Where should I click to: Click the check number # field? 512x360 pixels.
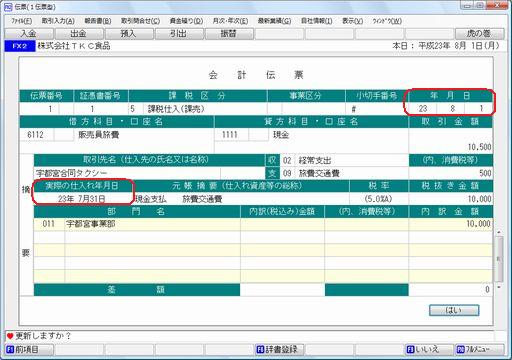pyautogui.click(x=377, y=109)
